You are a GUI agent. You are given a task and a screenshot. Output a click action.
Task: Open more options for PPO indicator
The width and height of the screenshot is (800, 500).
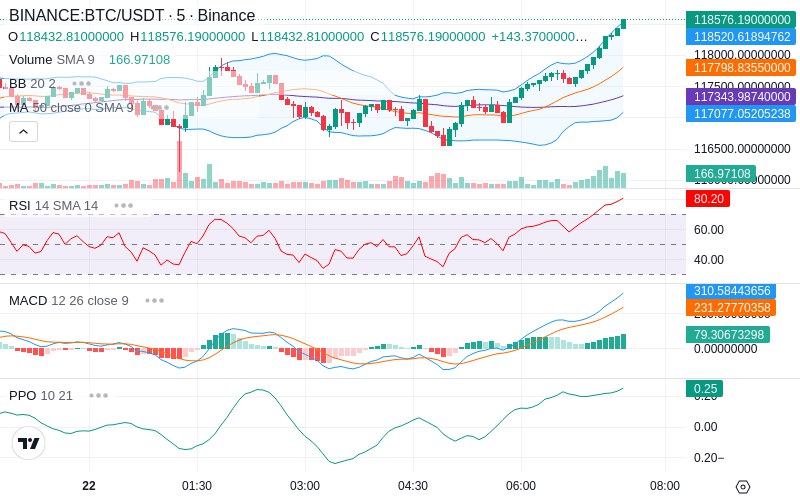point(98,395)
